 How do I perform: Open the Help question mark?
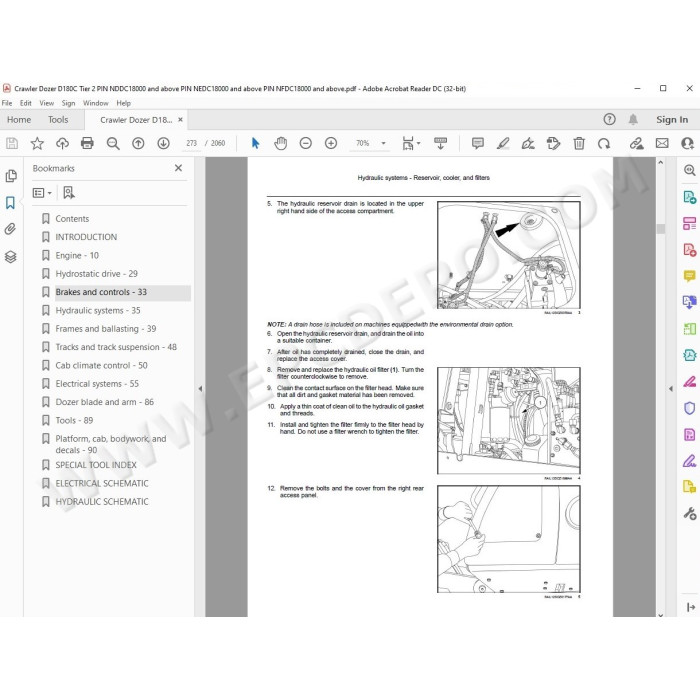click(609, 119)
